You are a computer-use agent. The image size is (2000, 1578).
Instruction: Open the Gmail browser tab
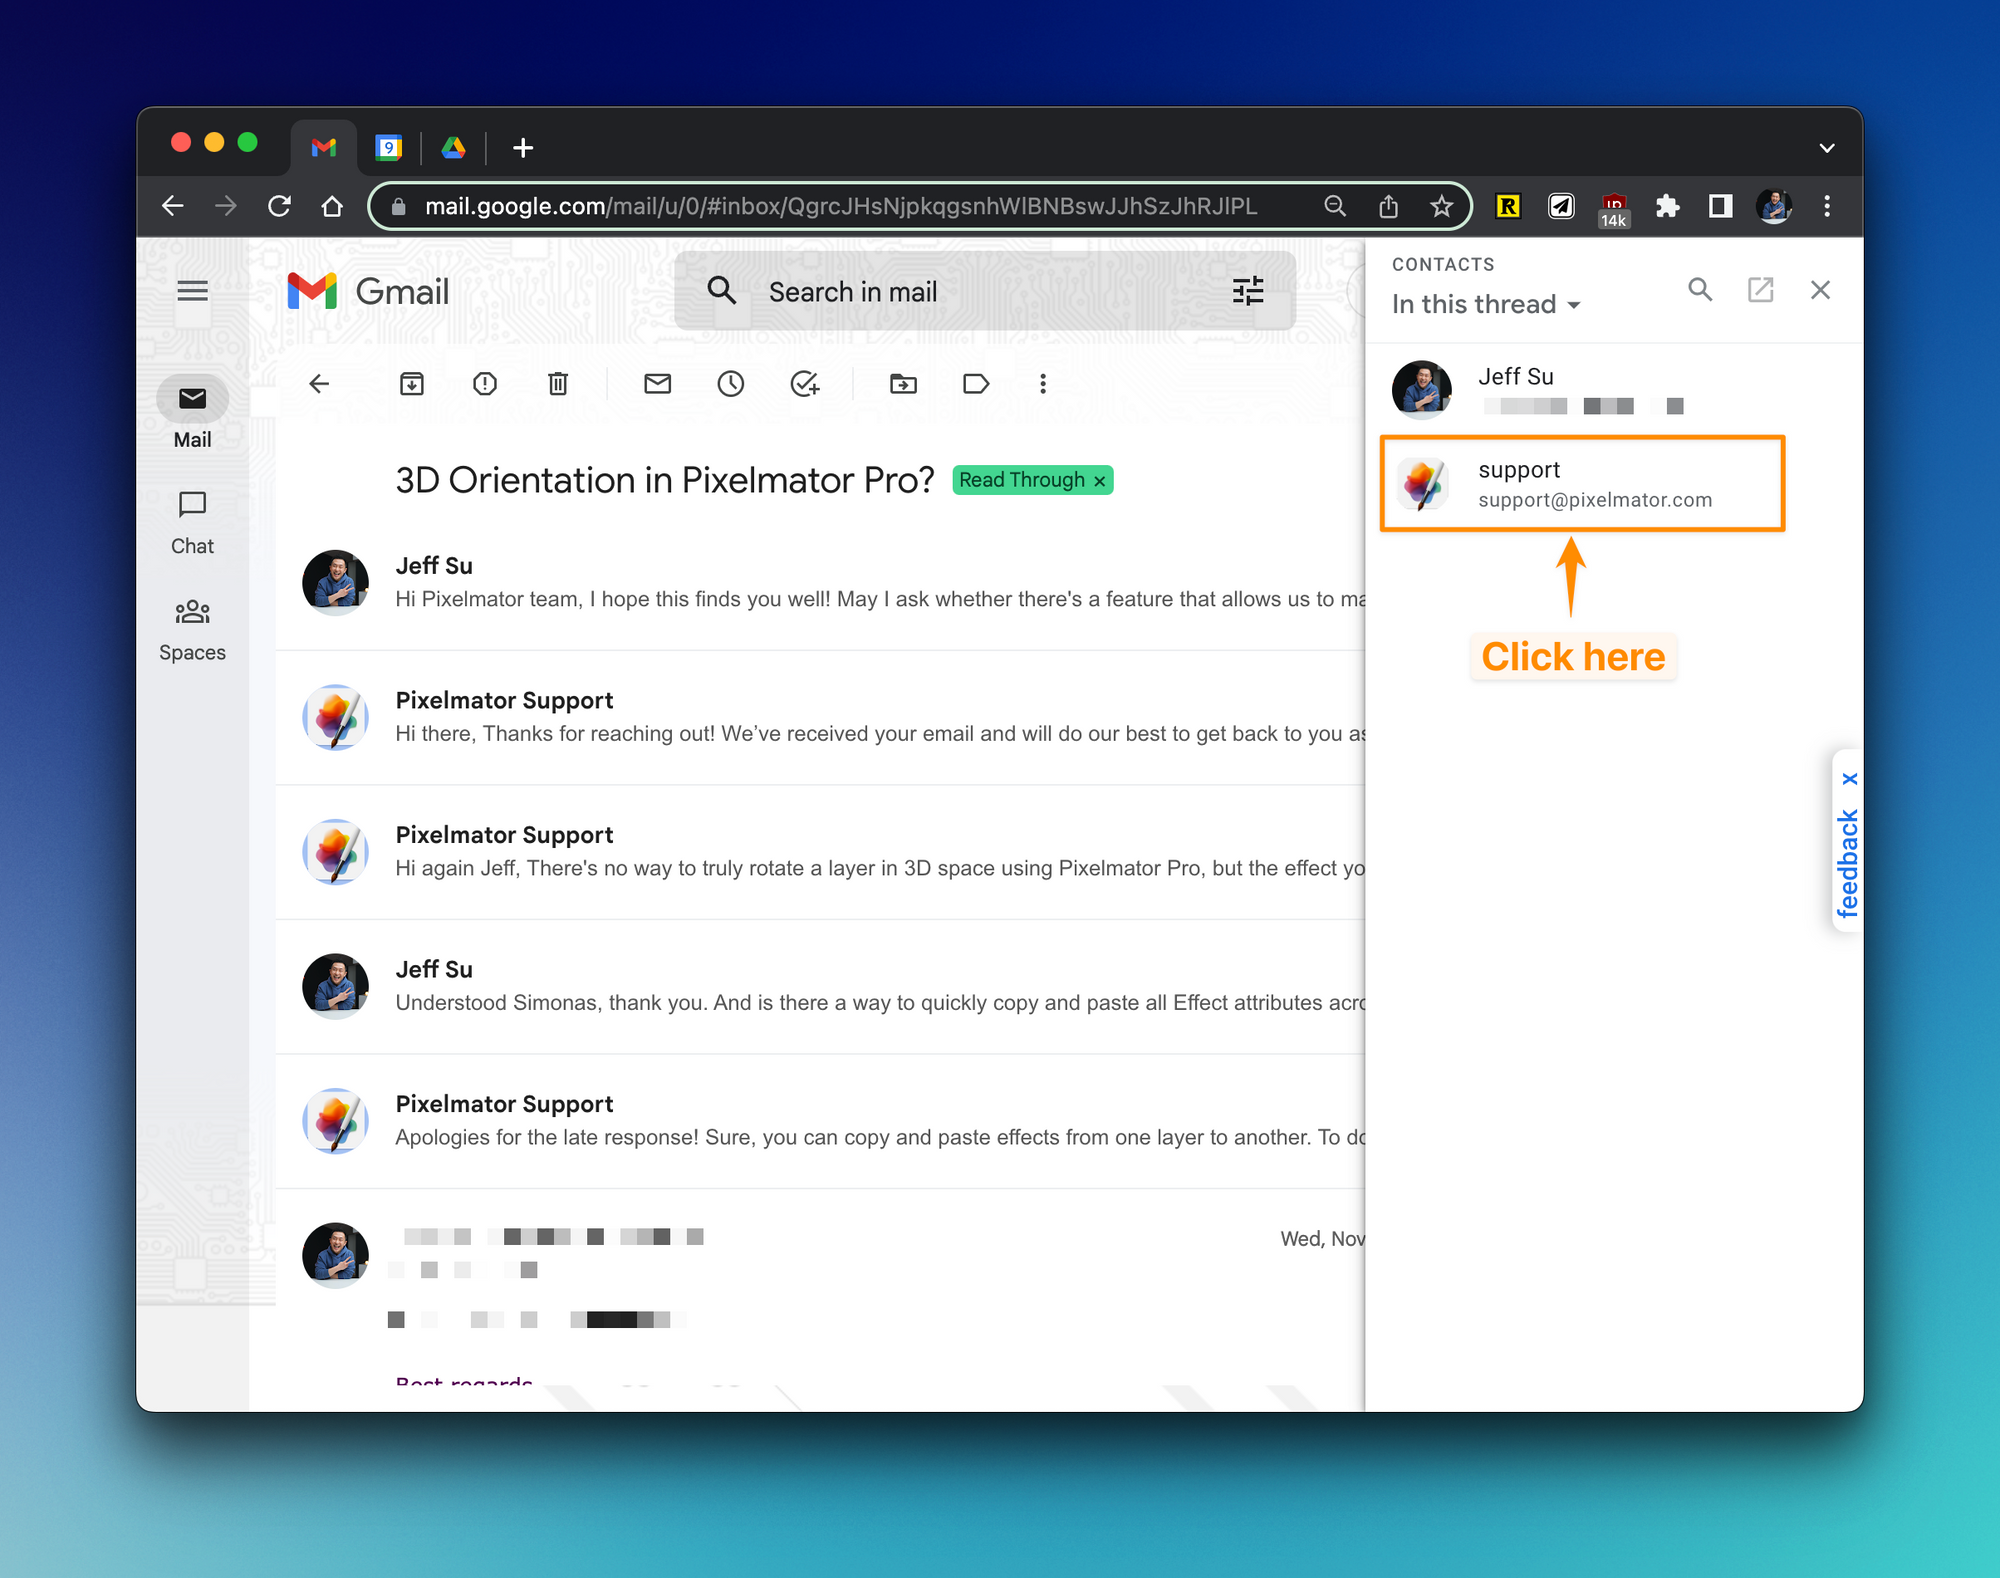pyautogui.click(x=323, y=148)
